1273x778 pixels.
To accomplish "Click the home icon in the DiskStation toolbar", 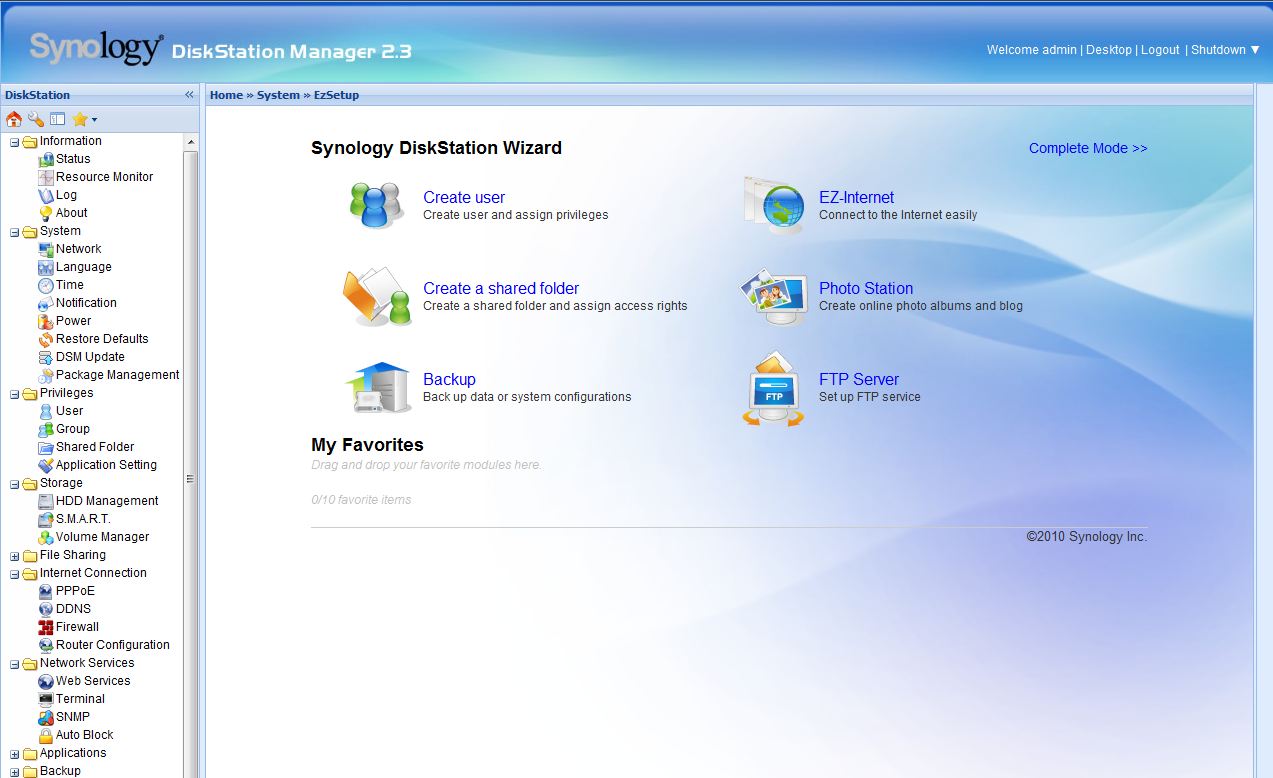I will pos(14,119).
